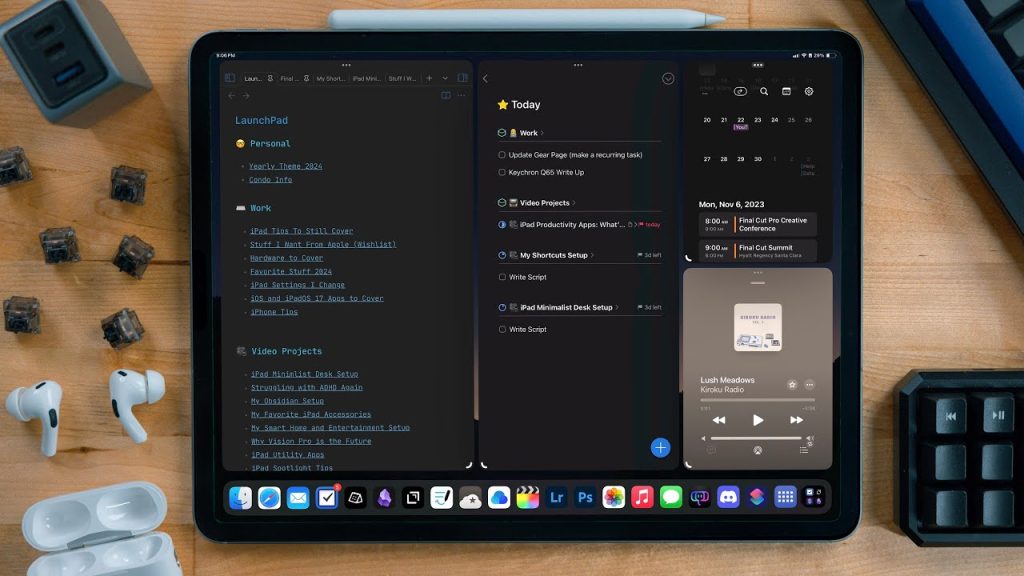
Task: Open the Final Cut Pro Creative Conference event
Action: pos(758,225)
